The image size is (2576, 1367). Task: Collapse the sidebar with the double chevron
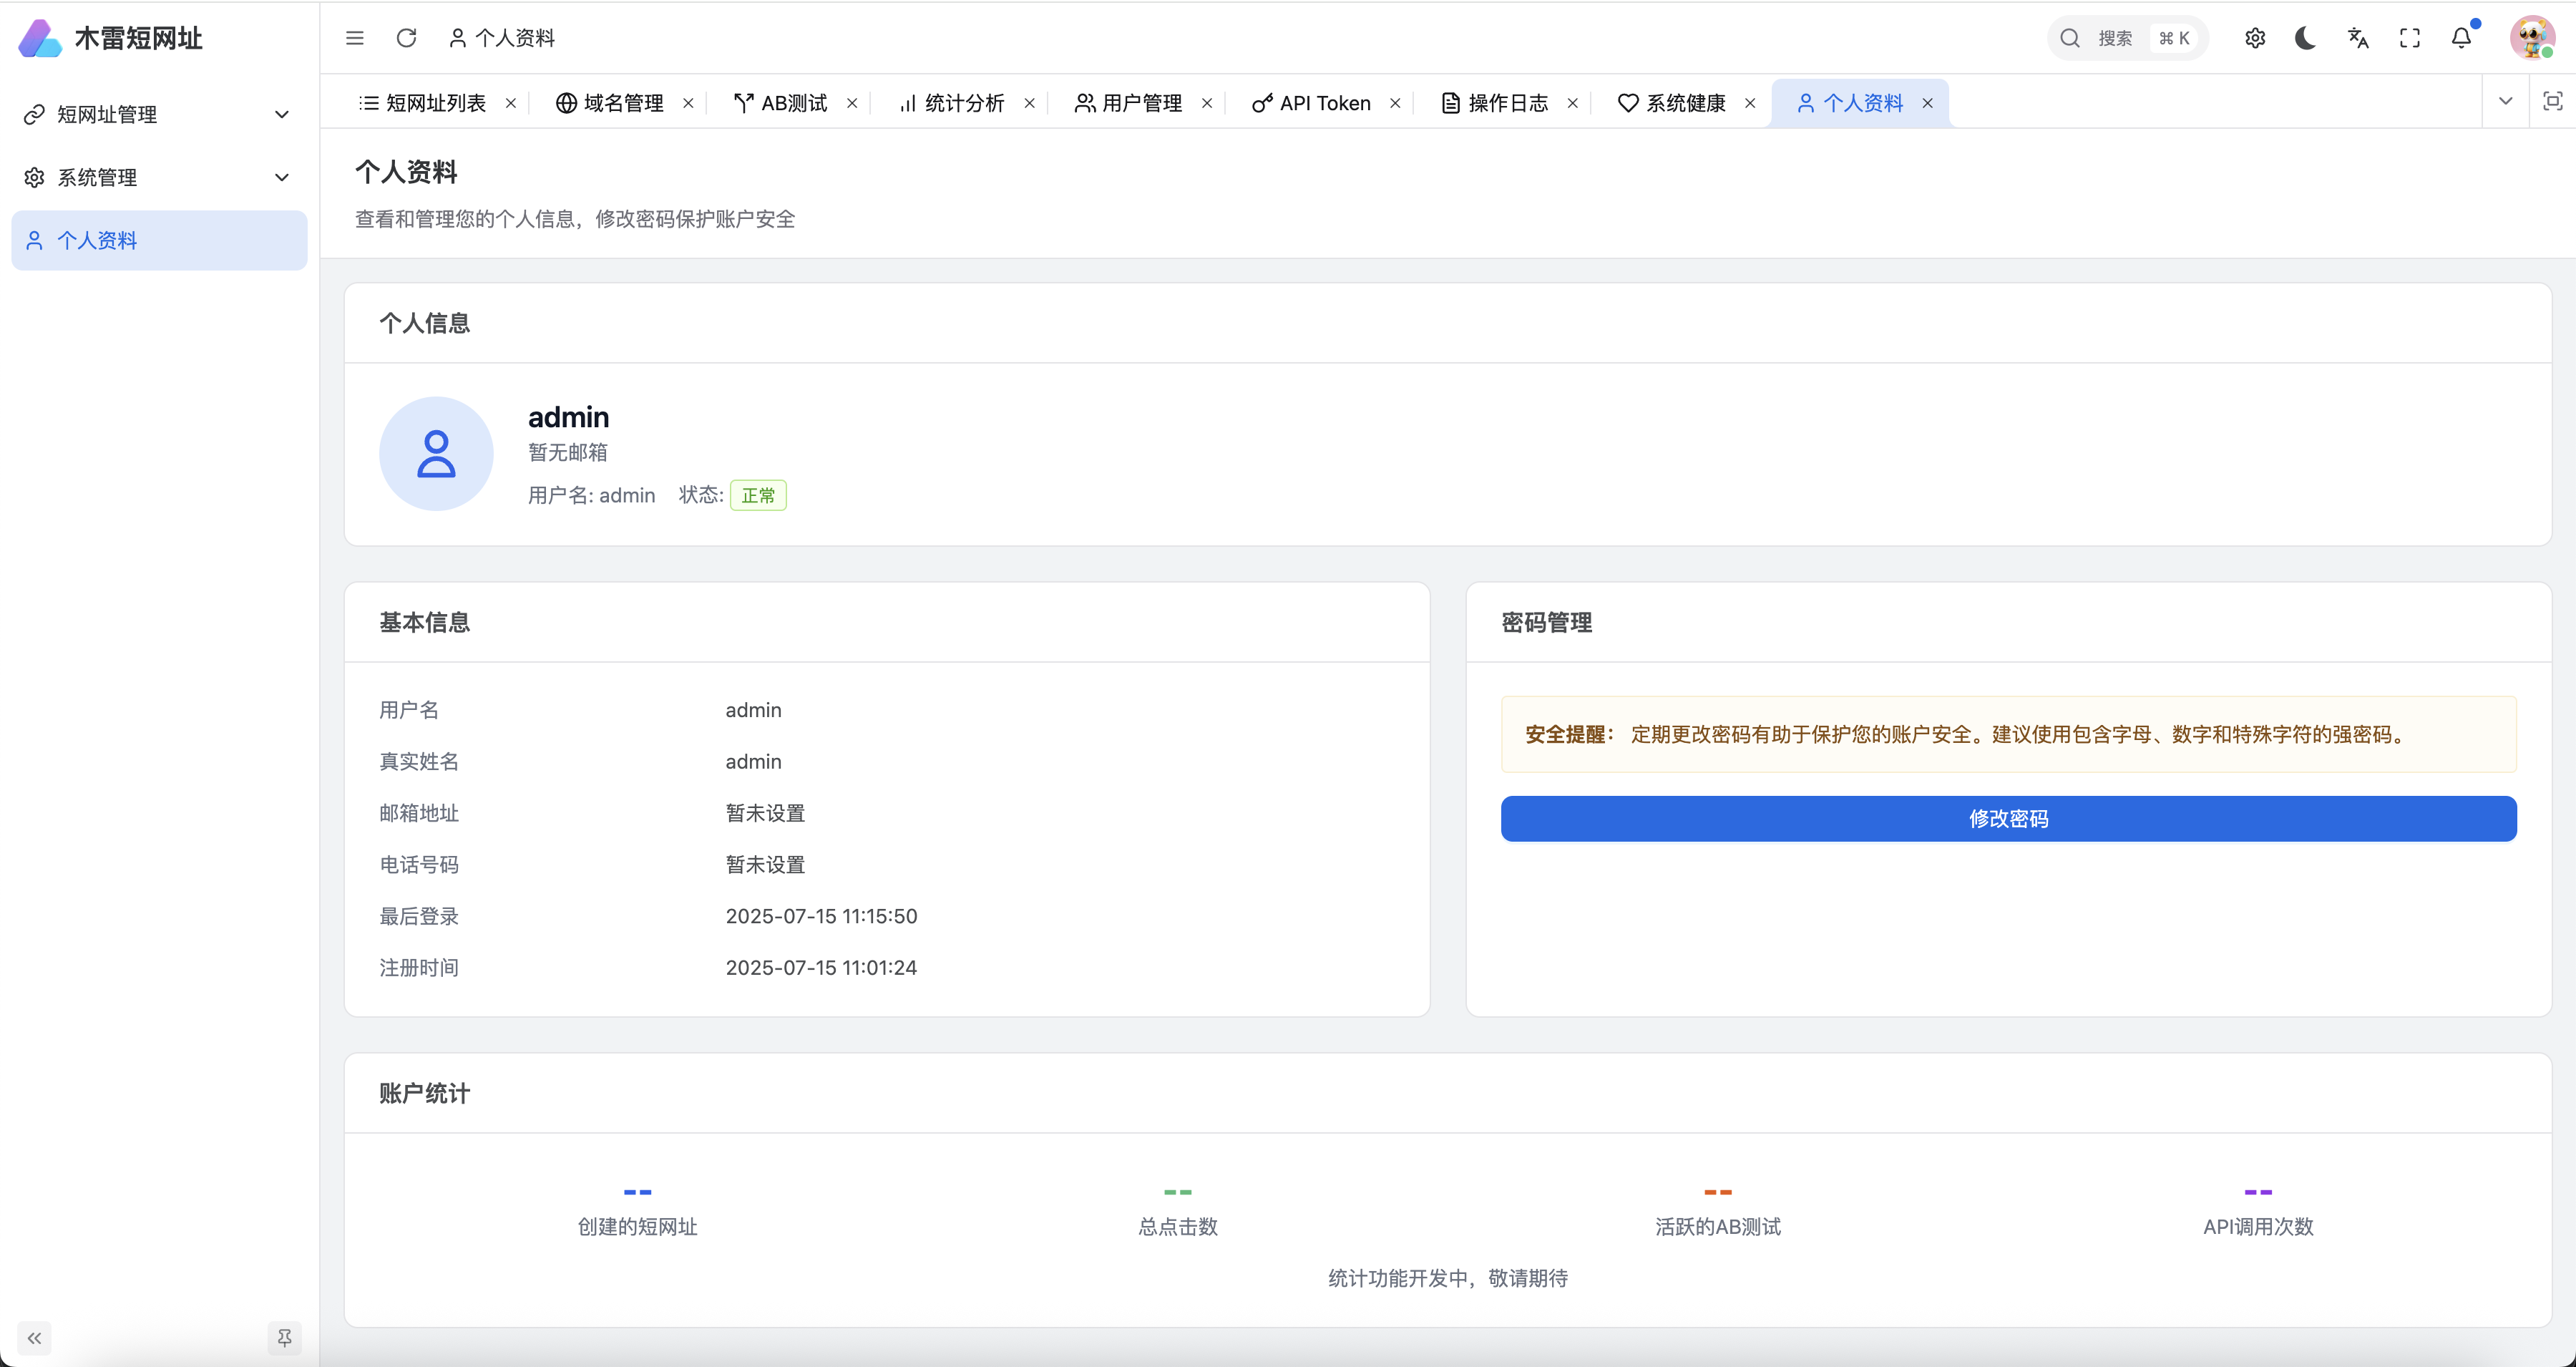pyautogui.click(x=34, y=1338)
